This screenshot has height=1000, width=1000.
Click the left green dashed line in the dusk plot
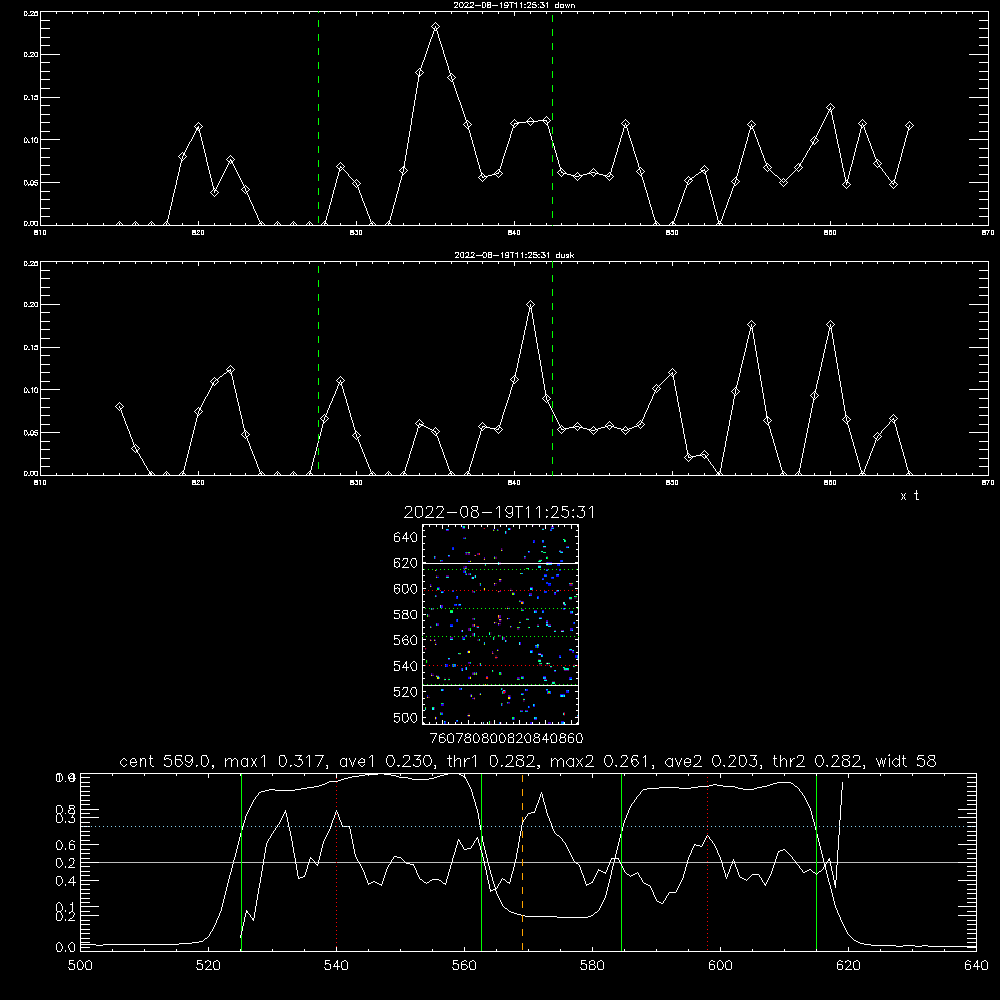(318, 368)
